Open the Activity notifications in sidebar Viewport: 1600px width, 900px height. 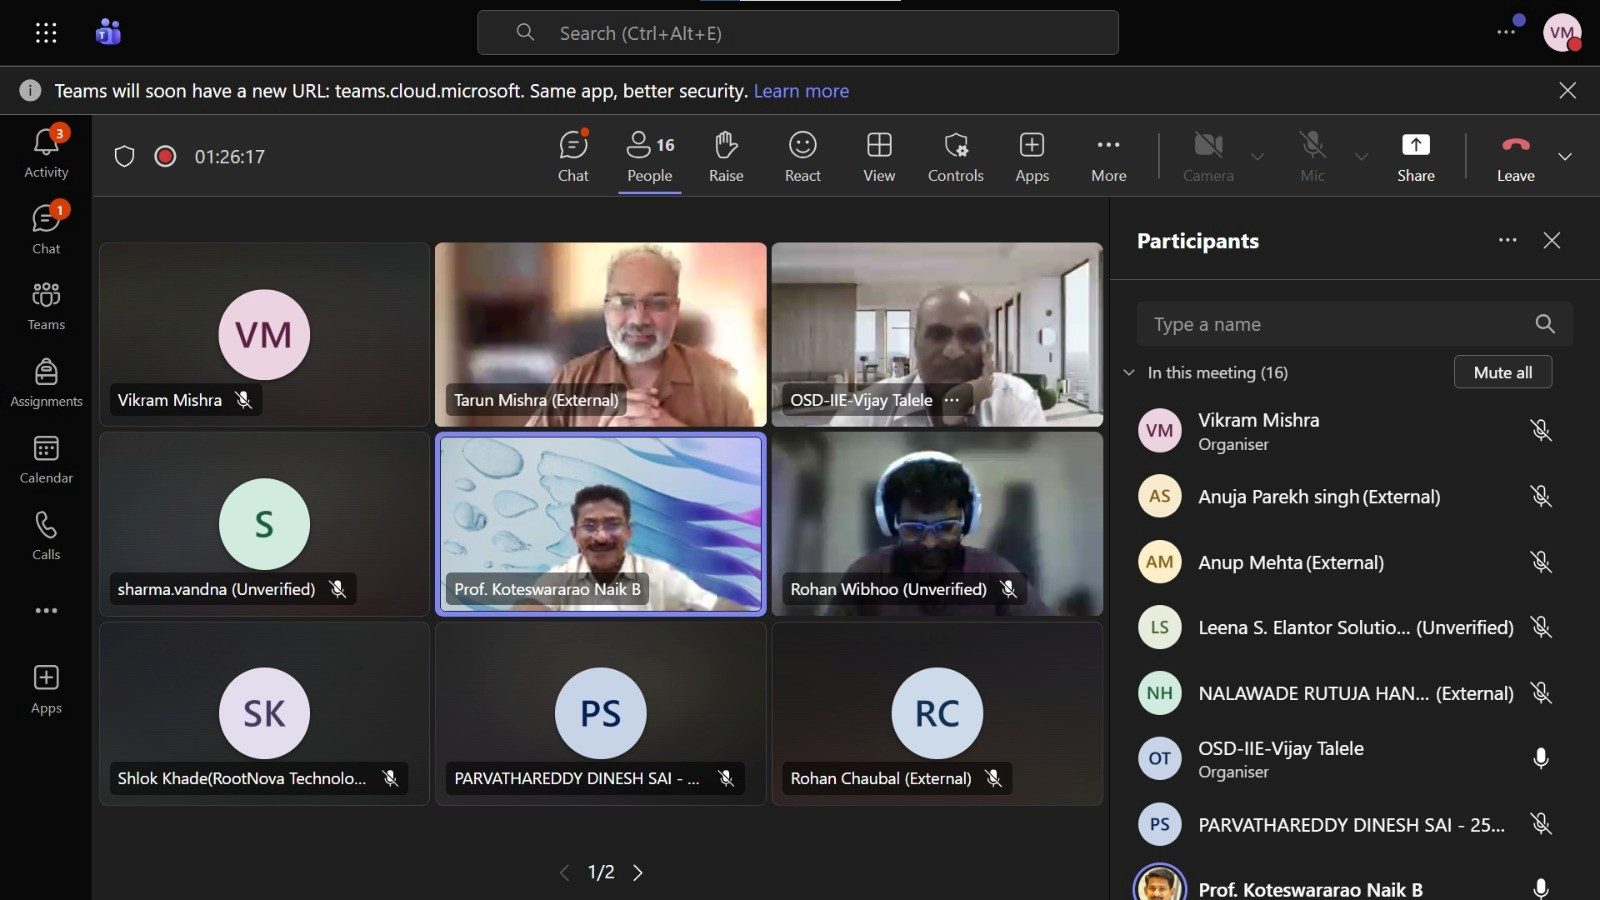point(46,153)
